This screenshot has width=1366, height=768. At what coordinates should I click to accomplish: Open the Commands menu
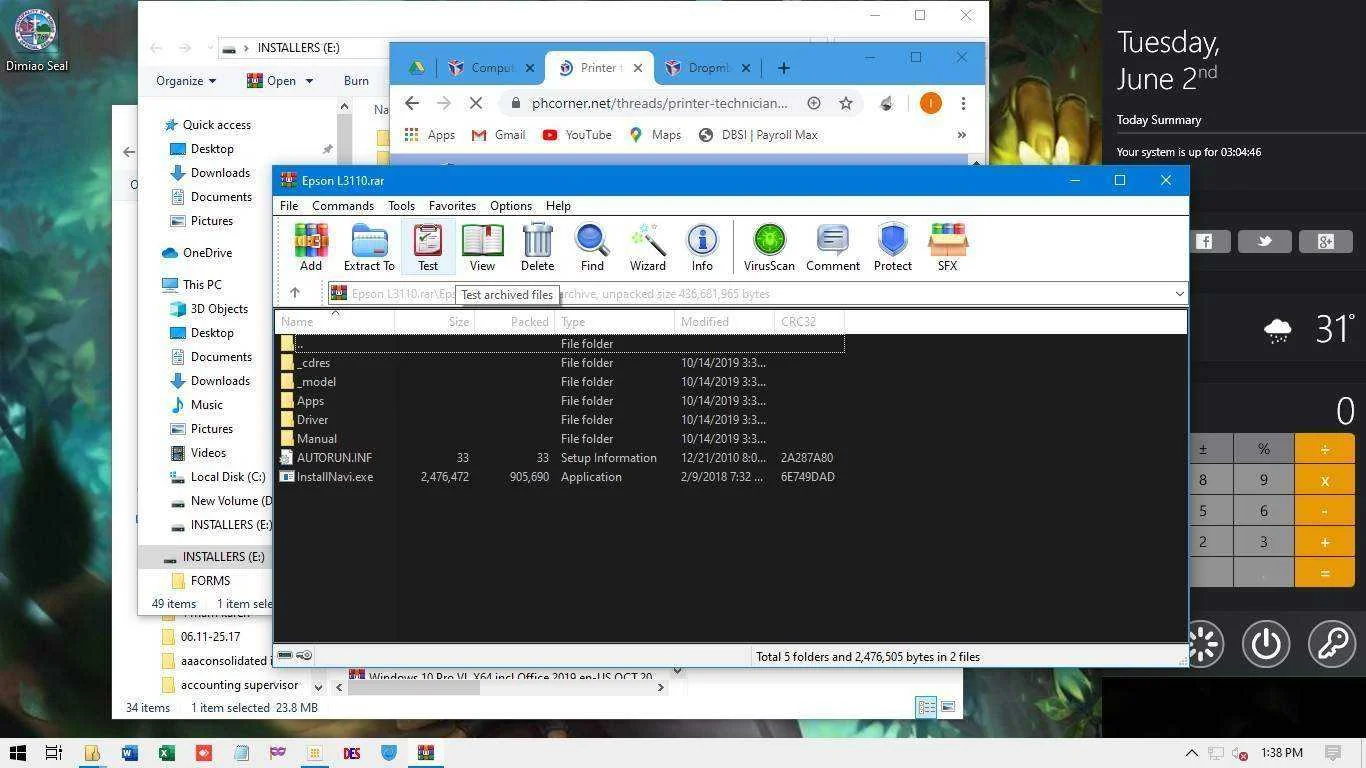[343, 205]
